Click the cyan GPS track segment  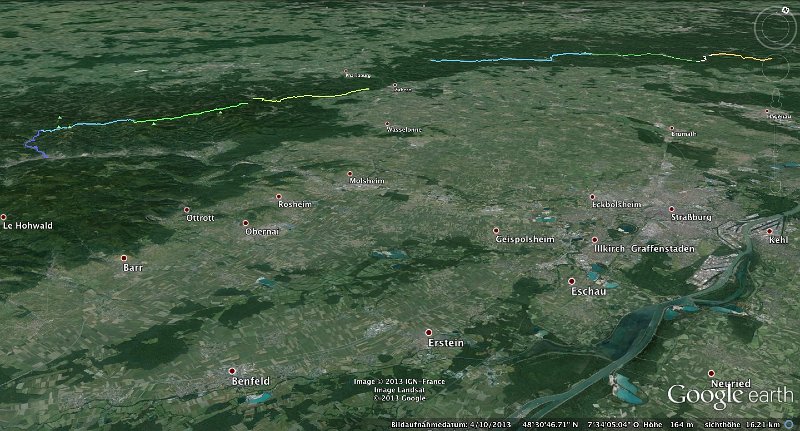click(490, 61)
